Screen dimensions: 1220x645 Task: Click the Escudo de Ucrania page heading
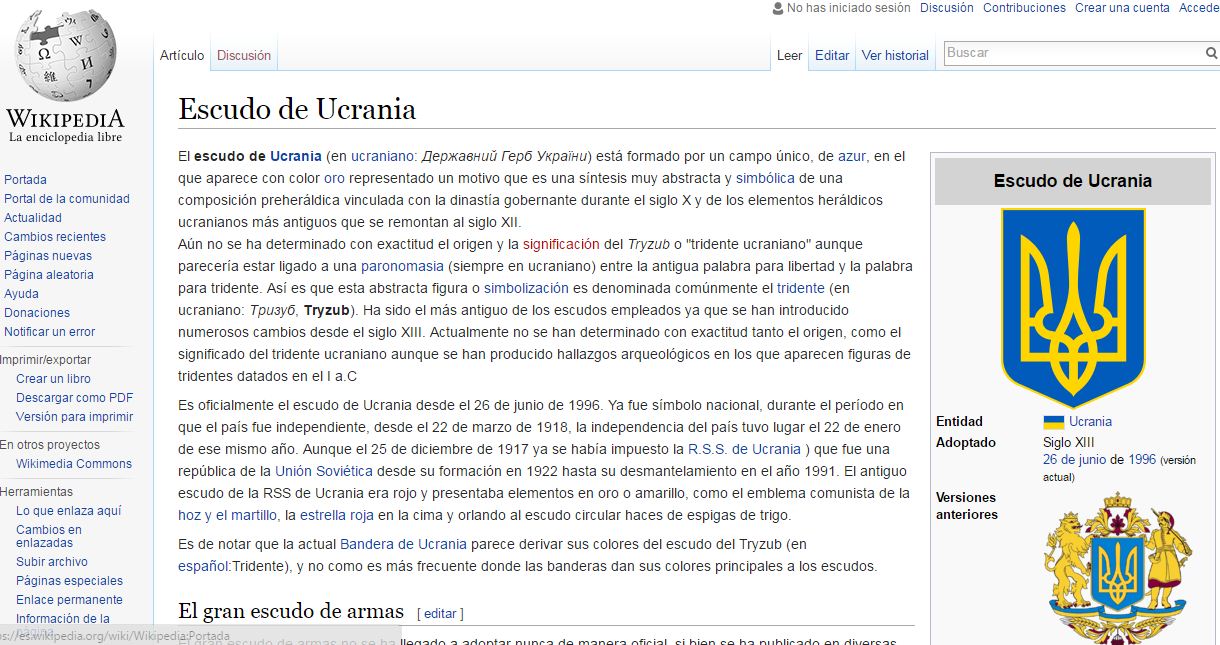297,109
